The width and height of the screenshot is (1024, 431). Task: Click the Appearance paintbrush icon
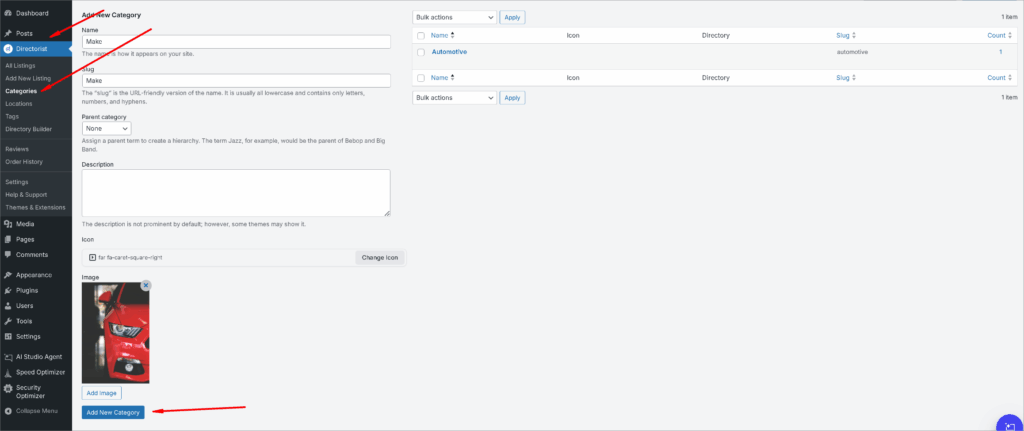tap(8, 274)
